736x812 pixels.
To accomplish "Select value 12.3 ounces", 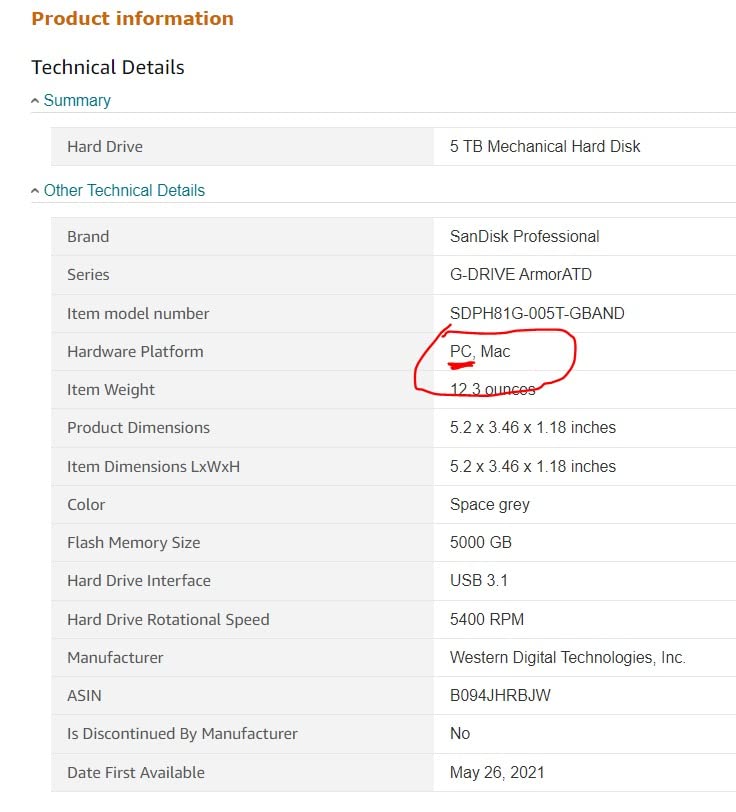I will [x=492, y=389].
